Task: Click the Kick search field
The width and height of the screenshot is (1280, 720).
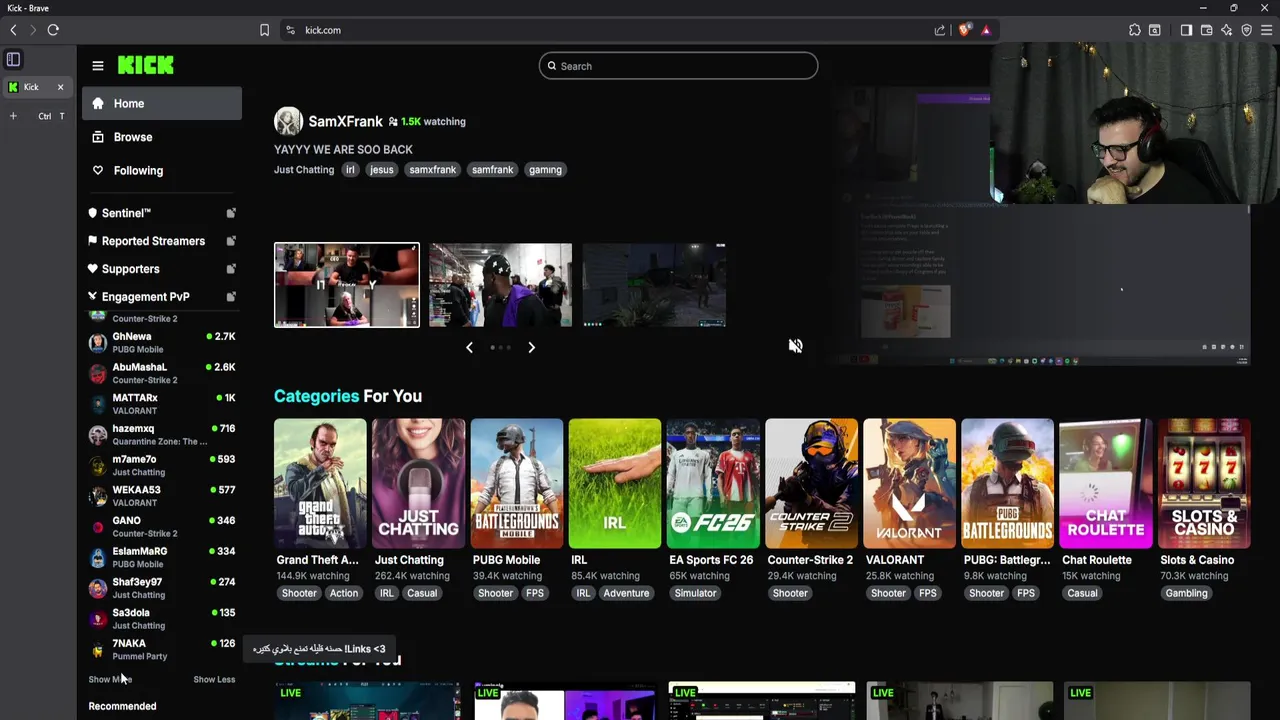Action: [678, 66]
